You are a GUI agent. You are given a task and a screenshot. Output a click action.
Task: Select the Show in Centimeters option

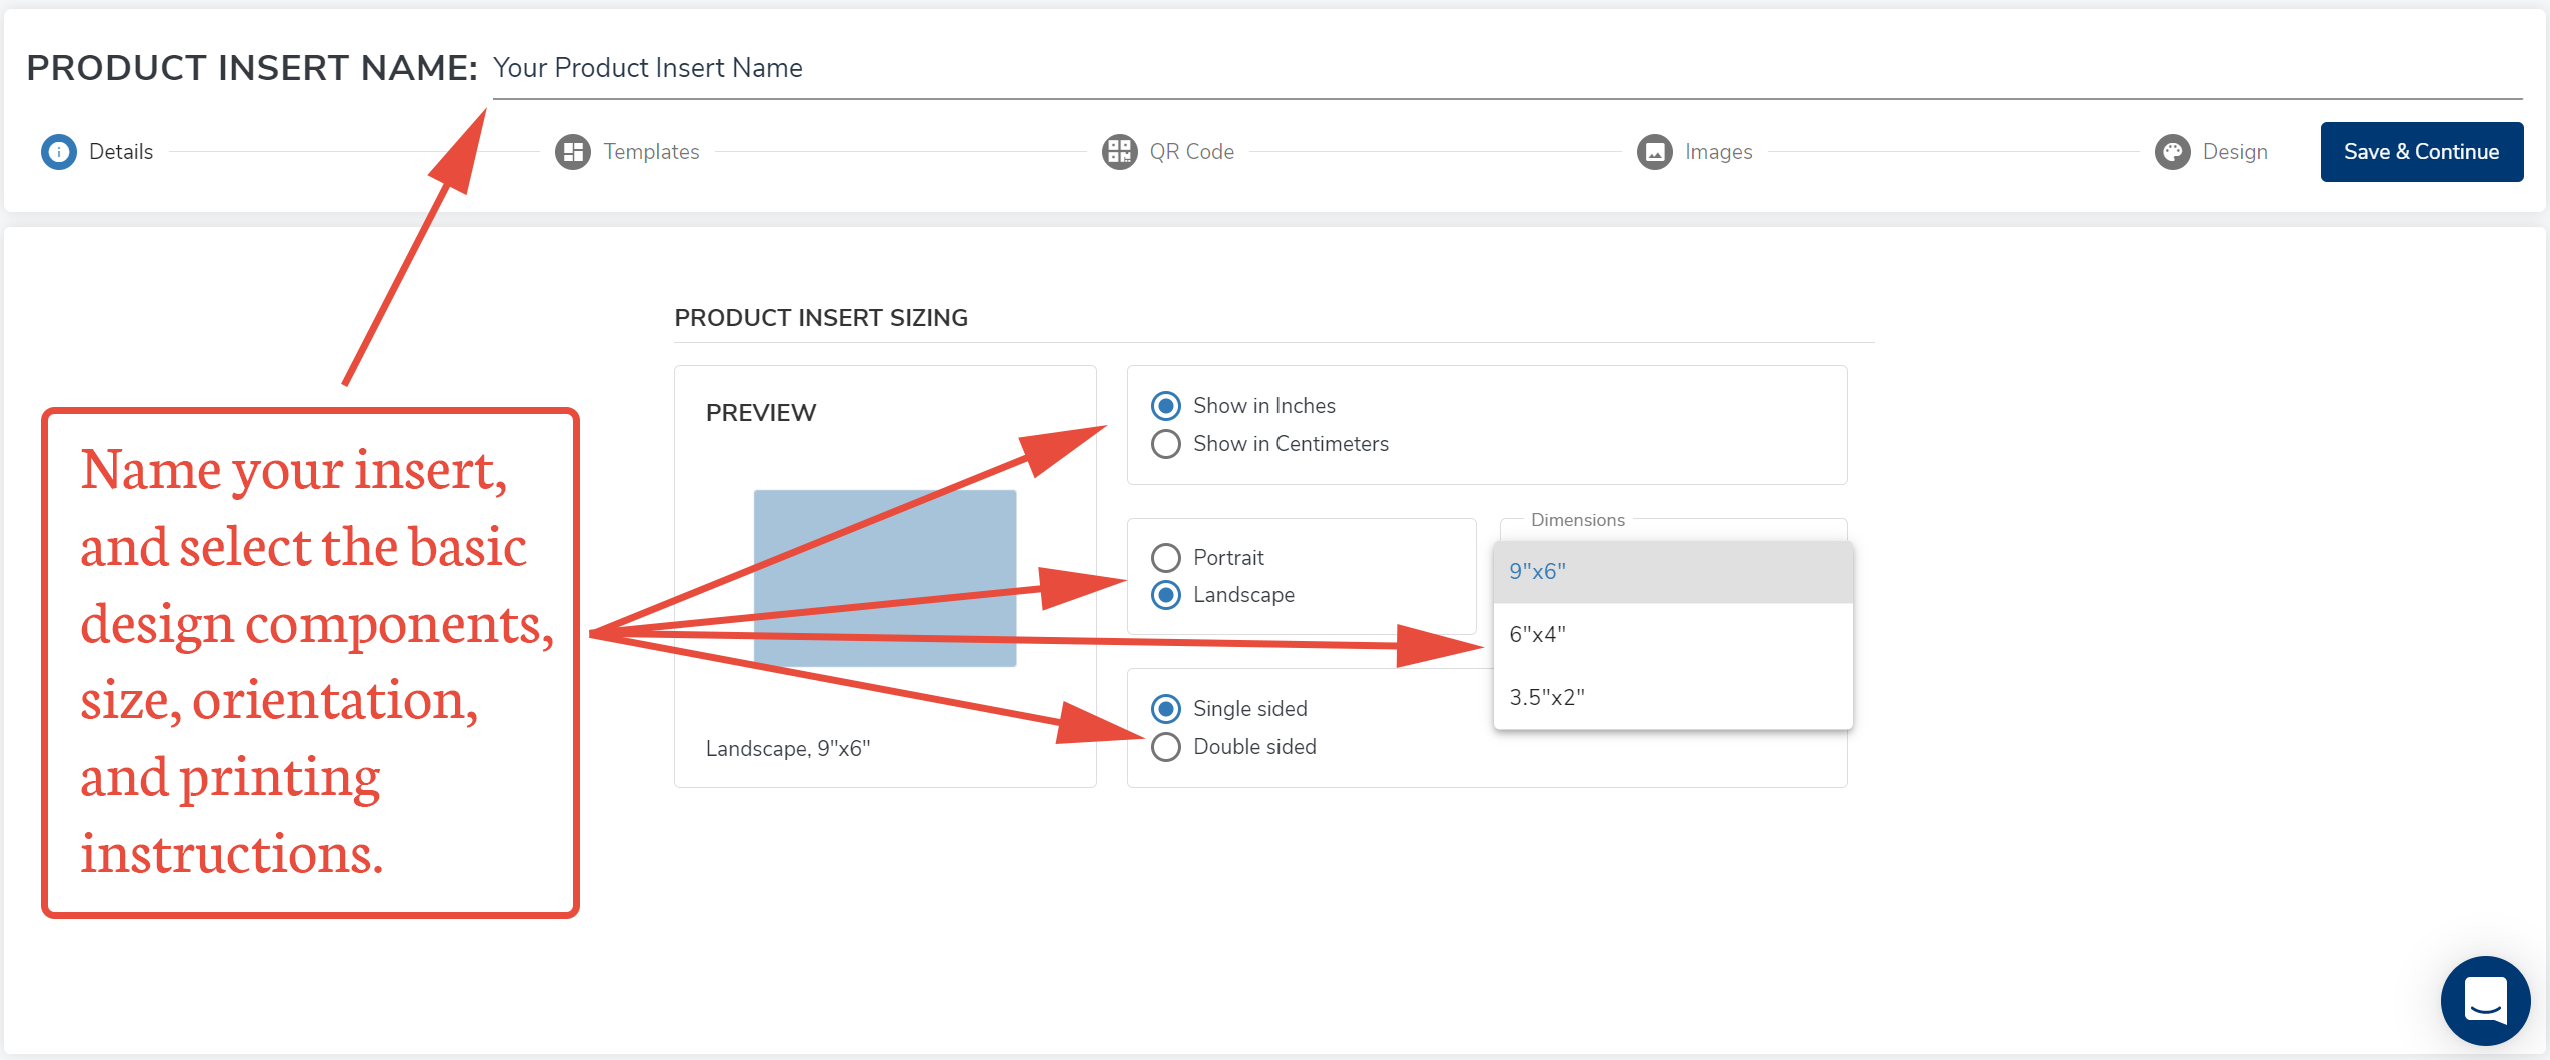(x=1166, y=444)
